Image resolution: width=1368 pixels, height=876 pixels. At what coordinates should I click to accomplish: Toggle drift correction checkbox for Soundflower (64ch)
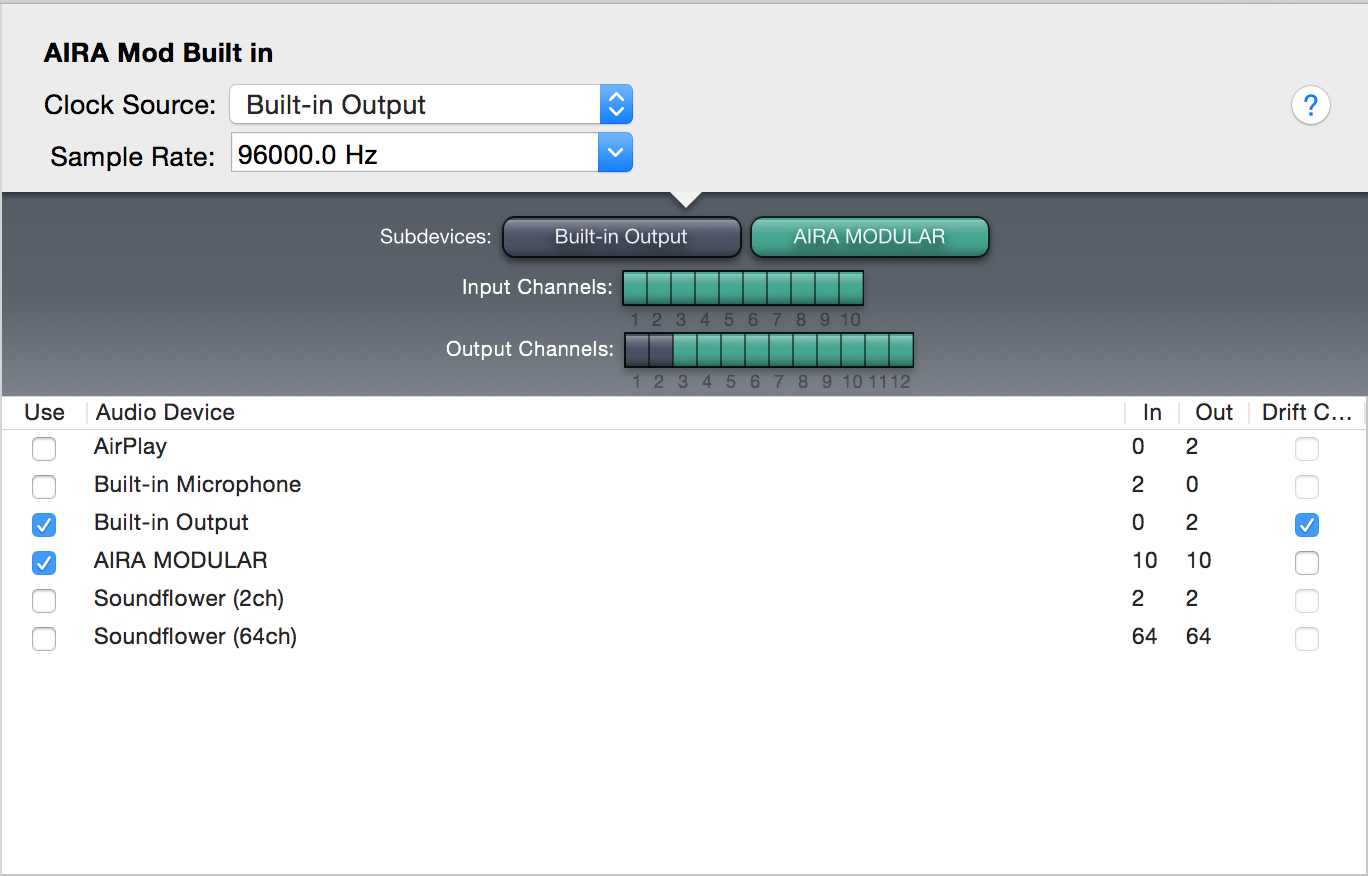1306,639
